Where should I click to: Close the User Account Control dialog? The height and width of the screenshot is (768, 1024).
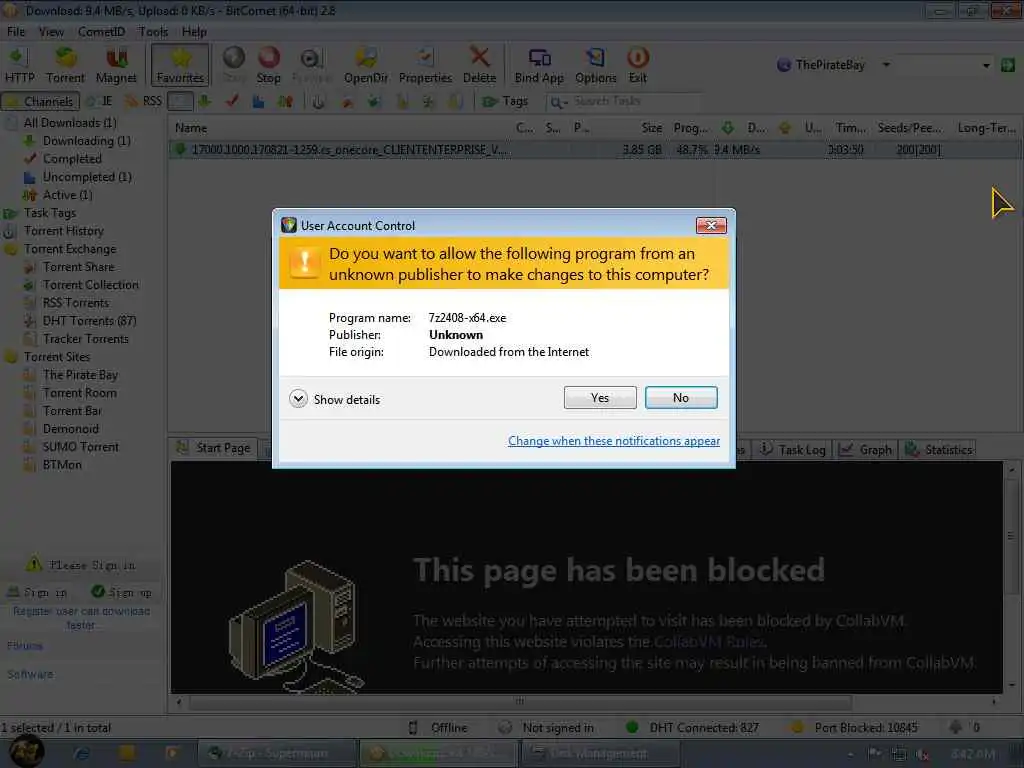(x=711, y=225)
